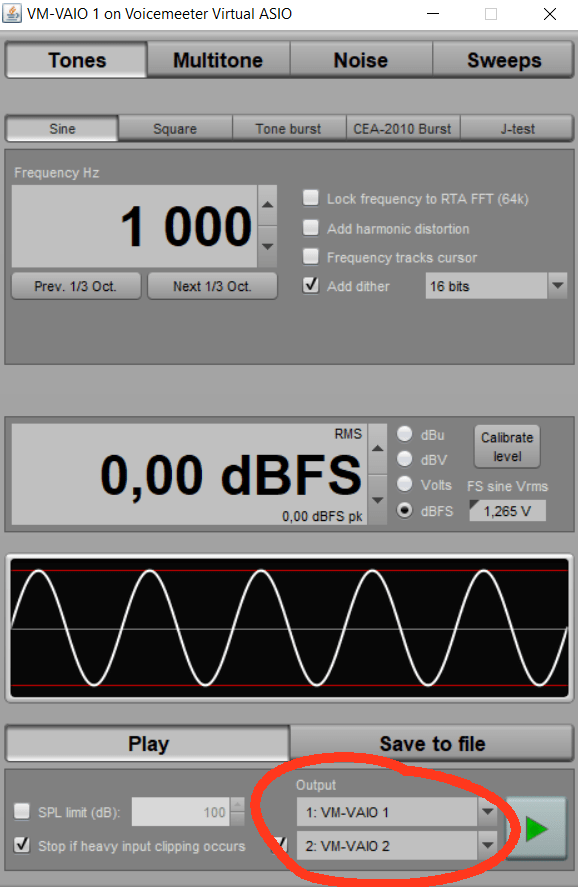Click the sine waveform preview display

(x=289, y=628)
